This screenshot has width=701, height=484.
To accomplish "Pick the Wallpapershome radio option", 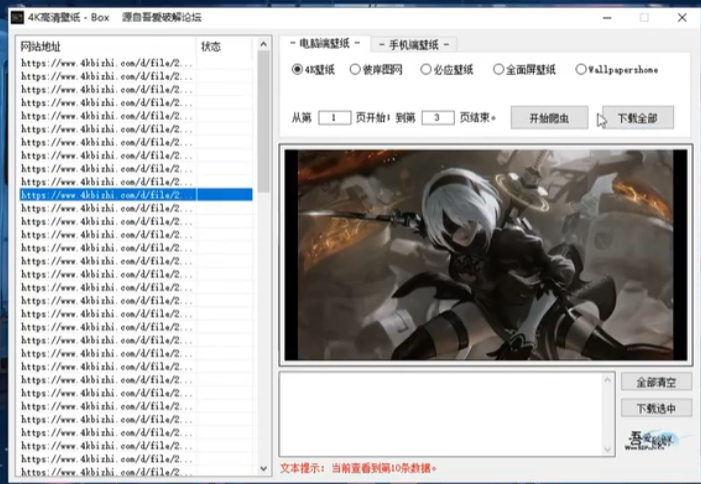I will point(617,69).
